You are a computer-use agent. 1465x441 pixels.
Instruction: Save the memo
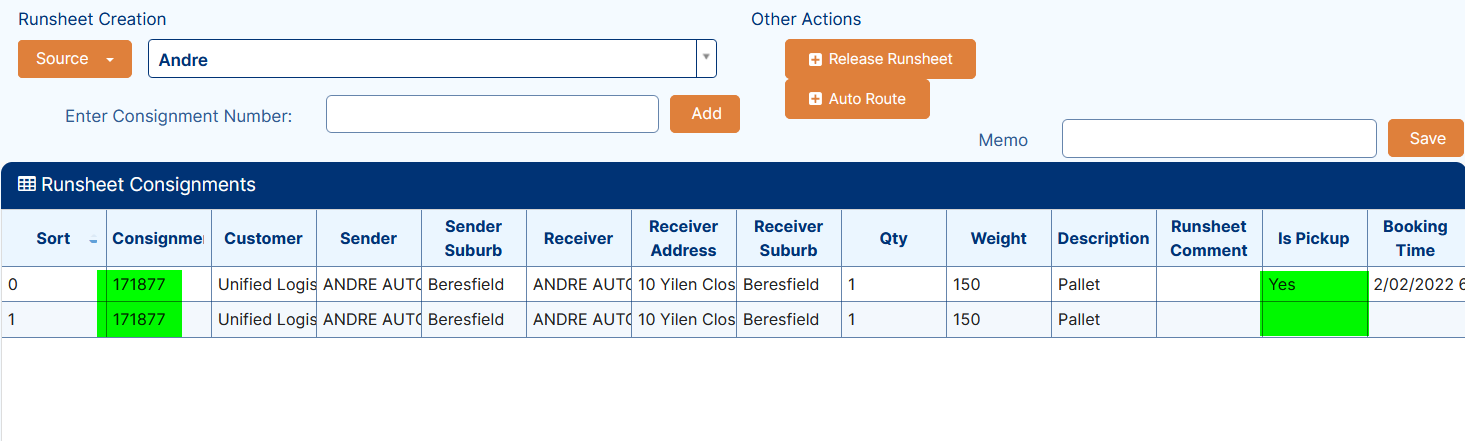(x=1426, y=139)
